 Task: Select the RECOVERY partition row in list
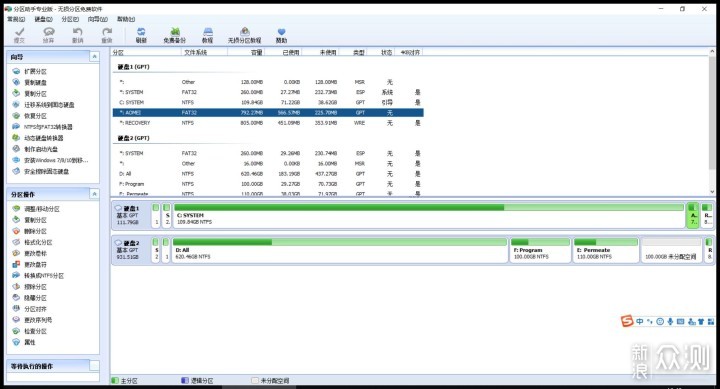(268, 123)
